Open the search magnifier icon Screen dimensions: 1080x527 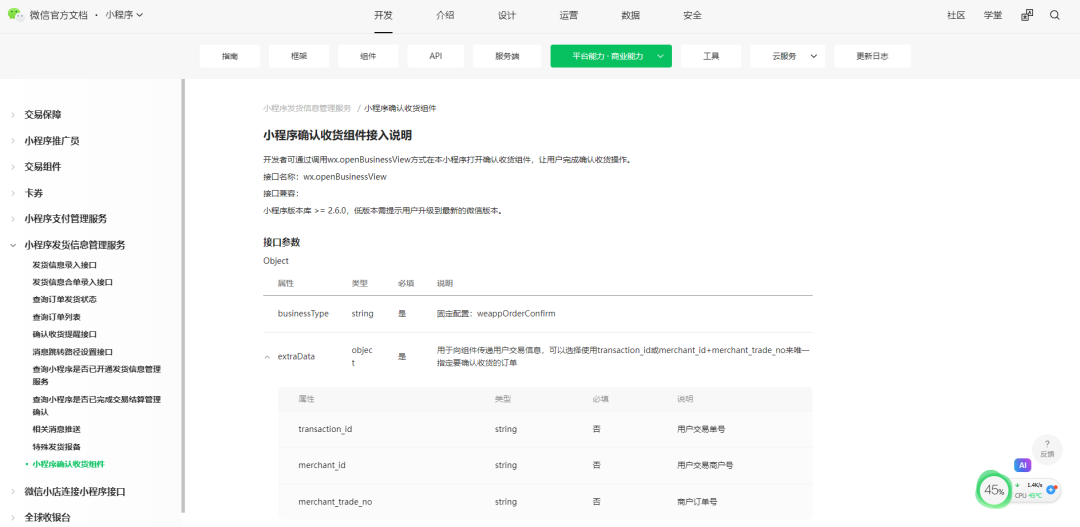1055,15
